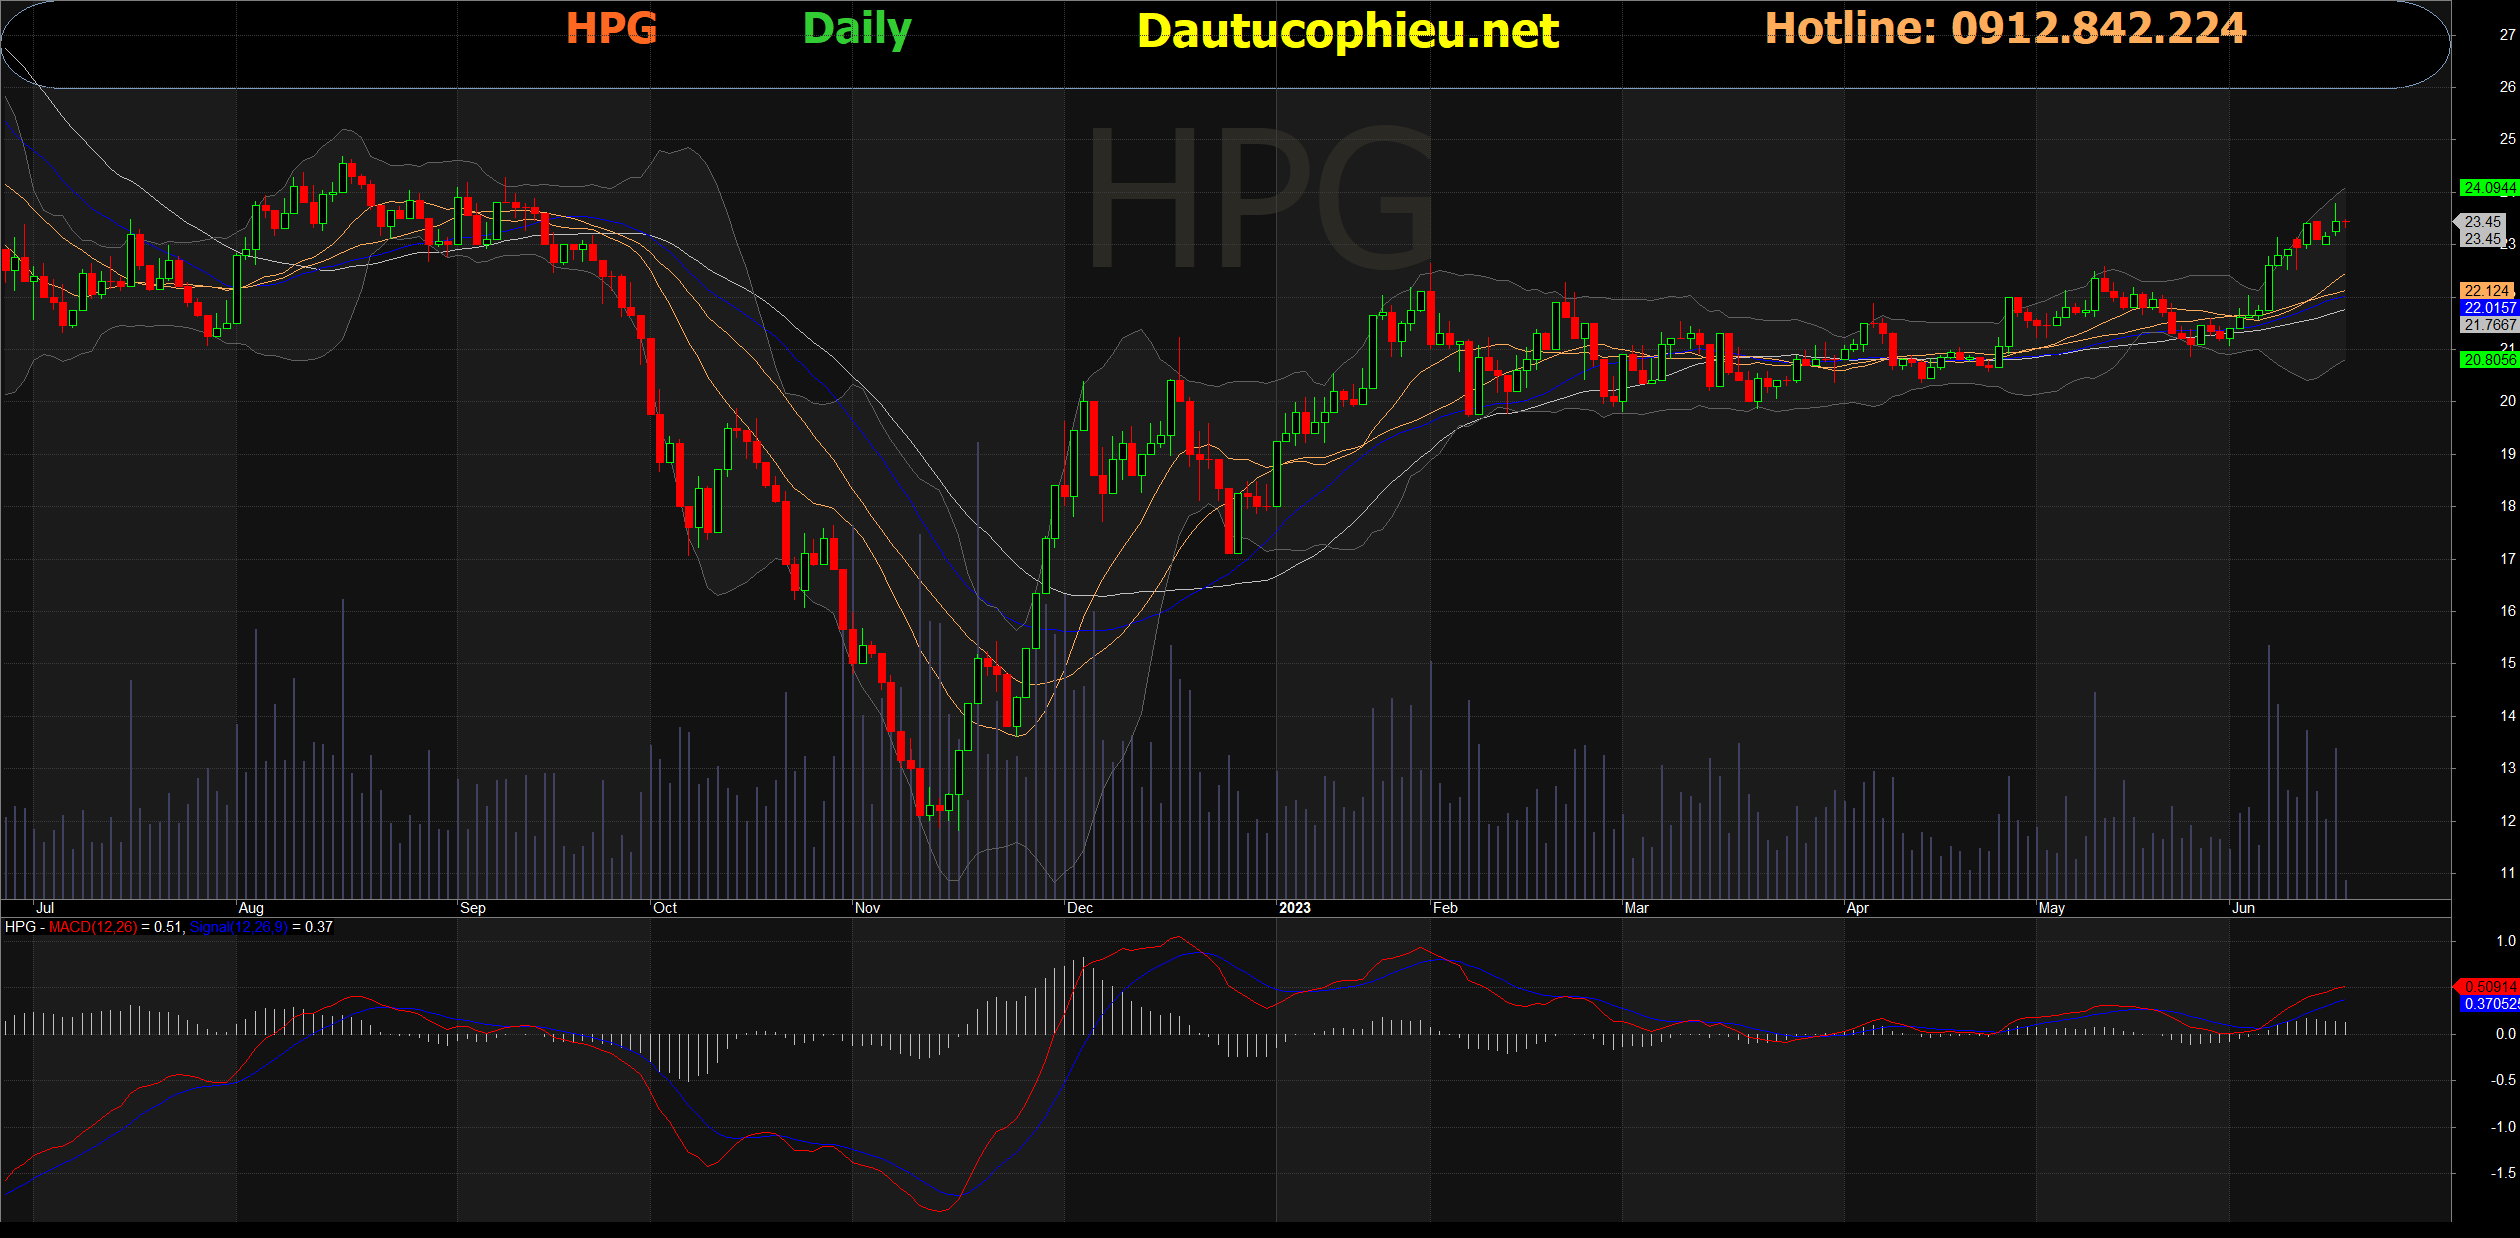Image resolution: width=2520 pixels, height=1238 pixels.
Task: Open the Dautucophieu.net link
Action: tap(1347, 31)
